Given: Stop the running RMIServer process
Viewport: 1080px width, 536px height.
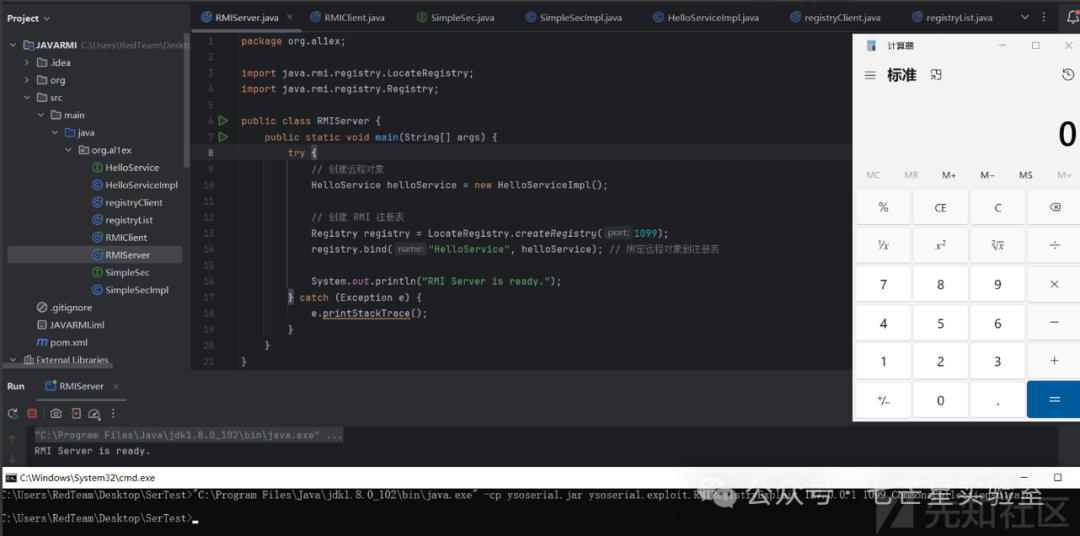Looking at the screenshot, I should click(32, 413).
